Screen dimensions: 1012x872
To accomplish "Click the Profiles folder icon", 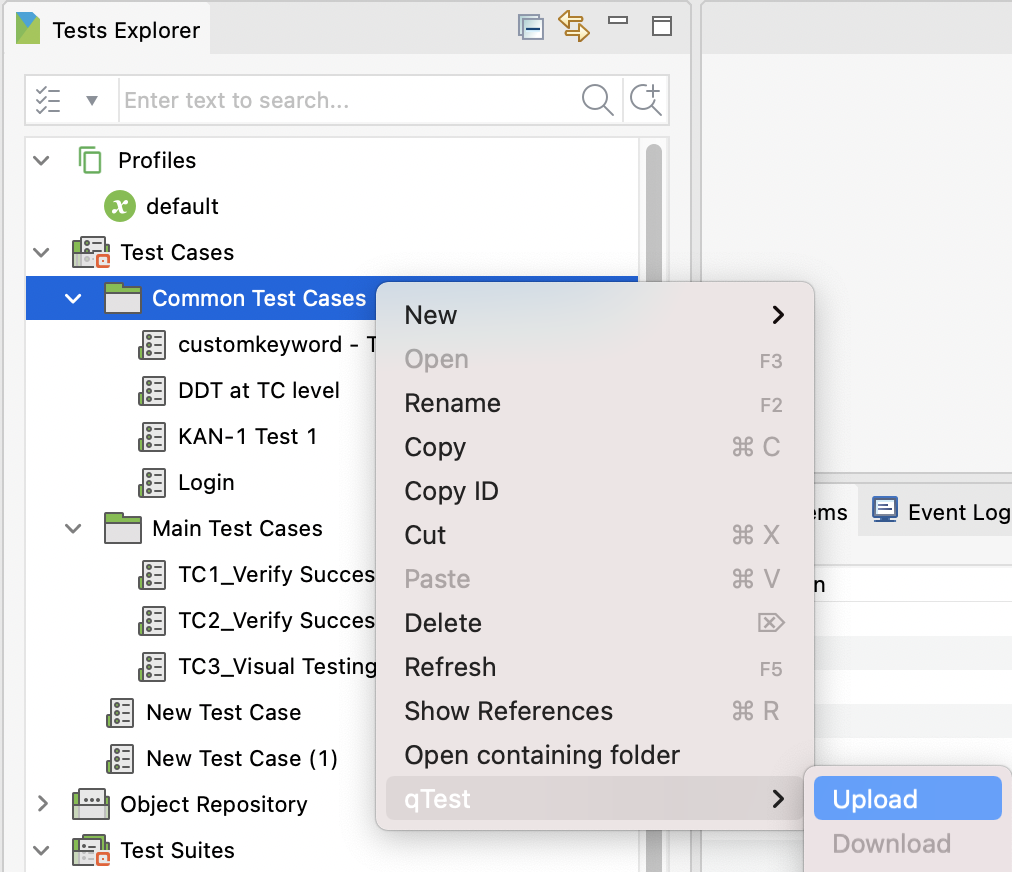I will click(x=88, y=160).
